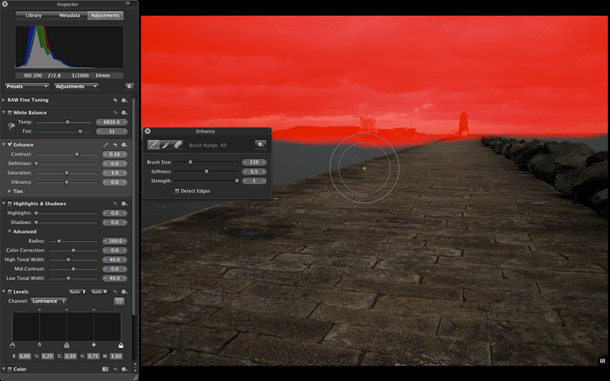610x381 pixels.
Task: Click the Temp value field 6830 K
Action: (x=112, y=122)
